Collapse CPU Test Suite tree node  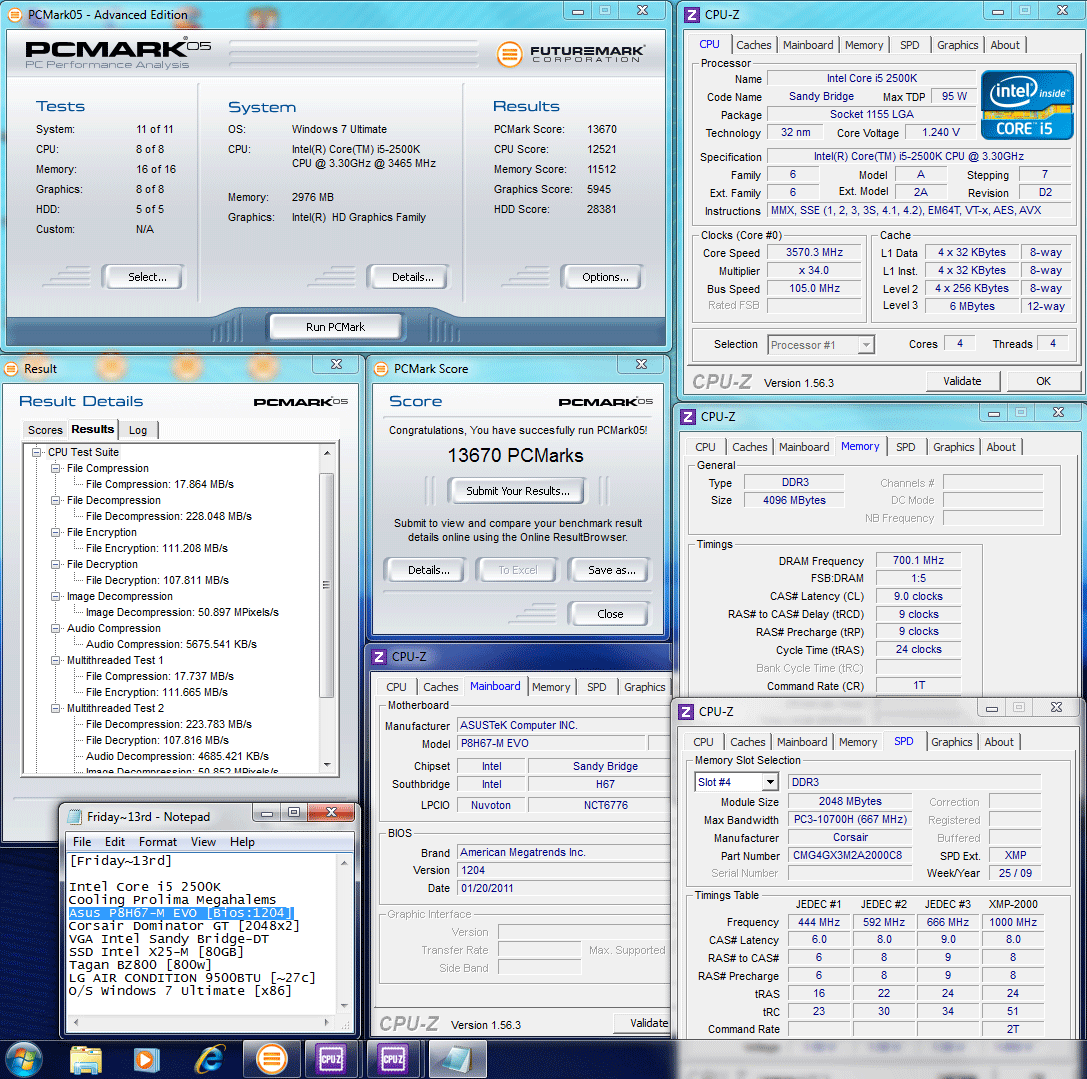[x=36, y=452]
